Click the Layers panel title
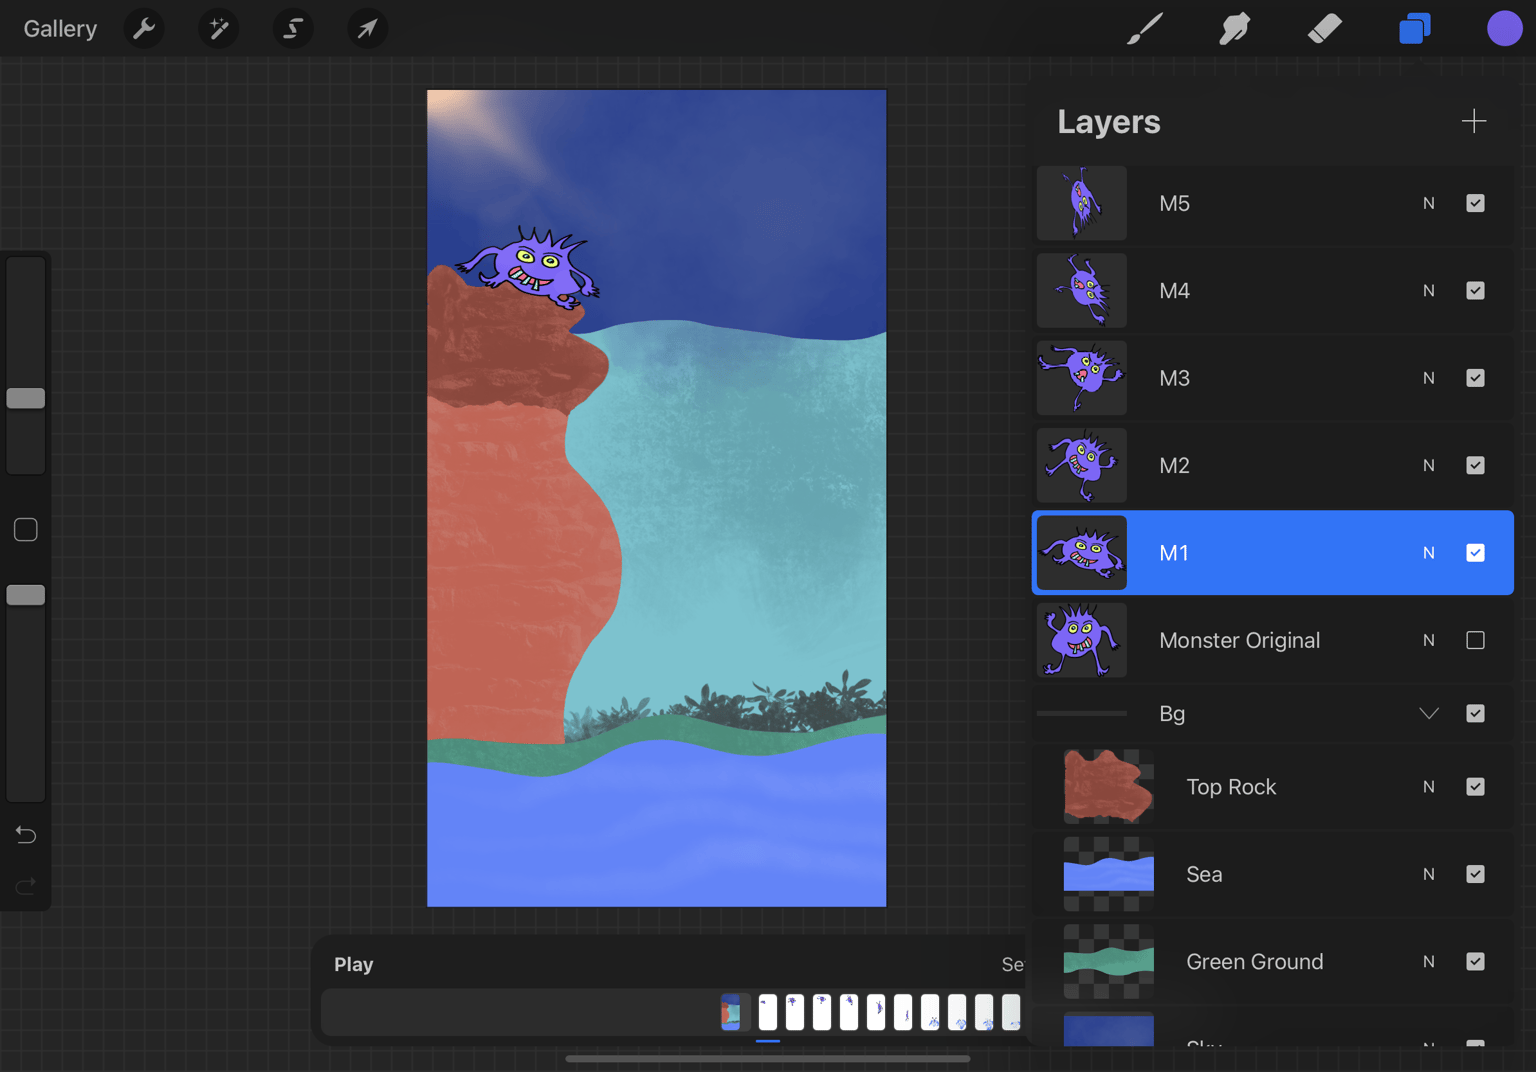This screenshot has width=1536, height=1072. [x=1109, y=122]
